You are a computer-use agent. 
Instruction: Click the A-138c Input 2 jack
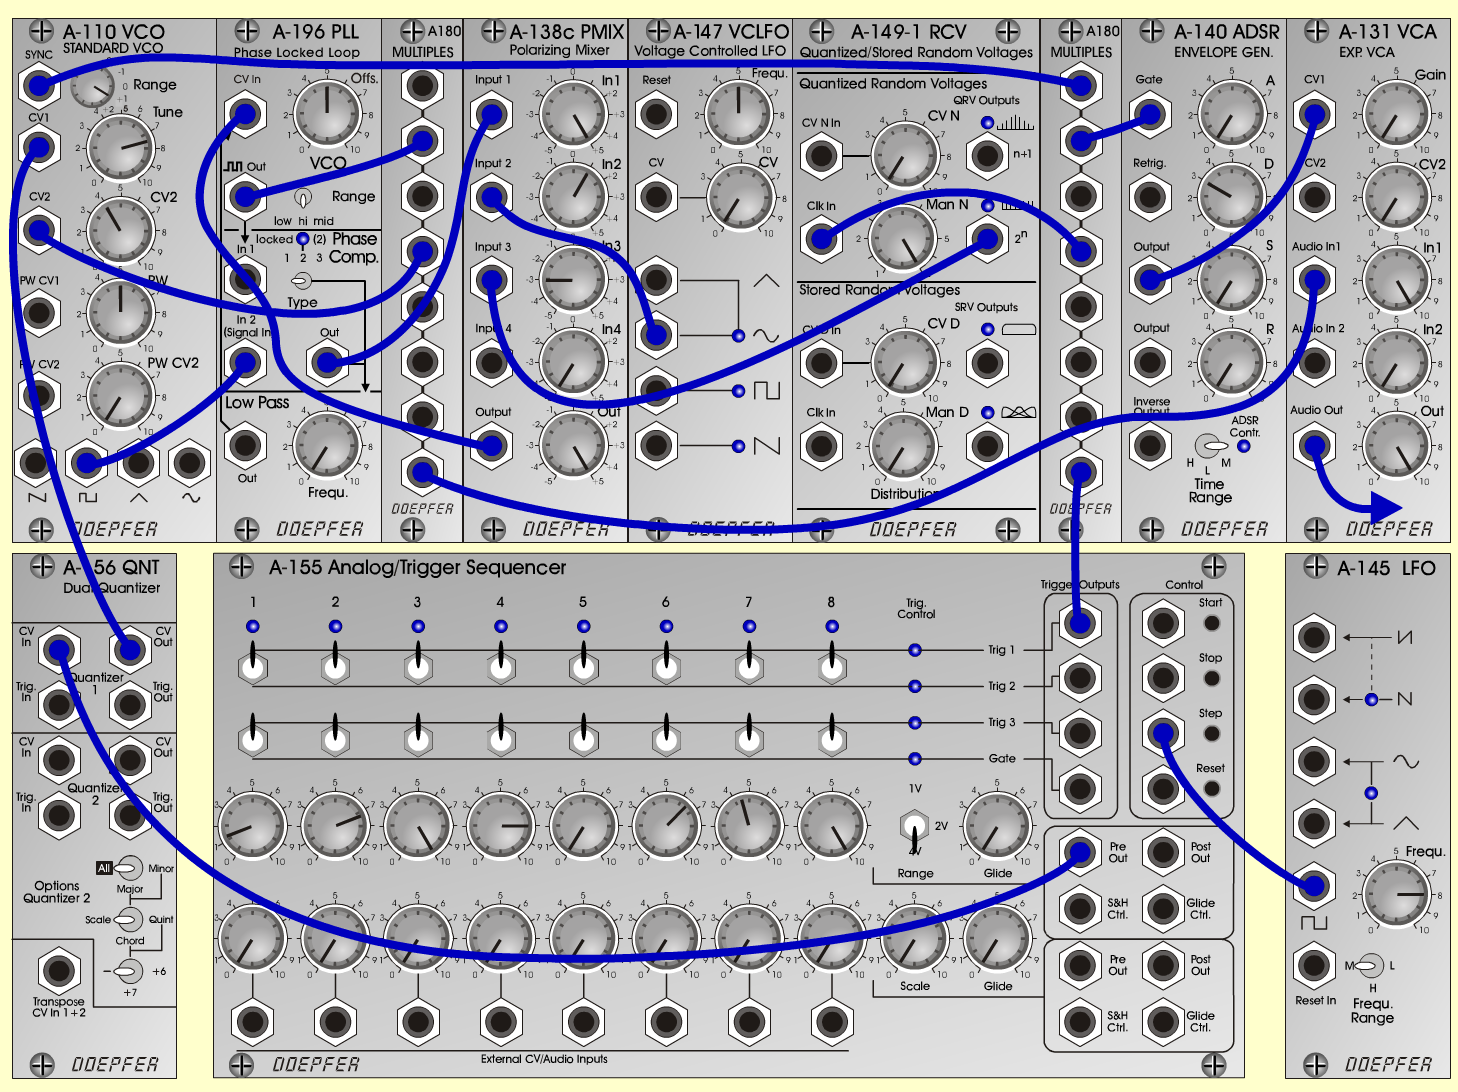[x=491, y=197]
